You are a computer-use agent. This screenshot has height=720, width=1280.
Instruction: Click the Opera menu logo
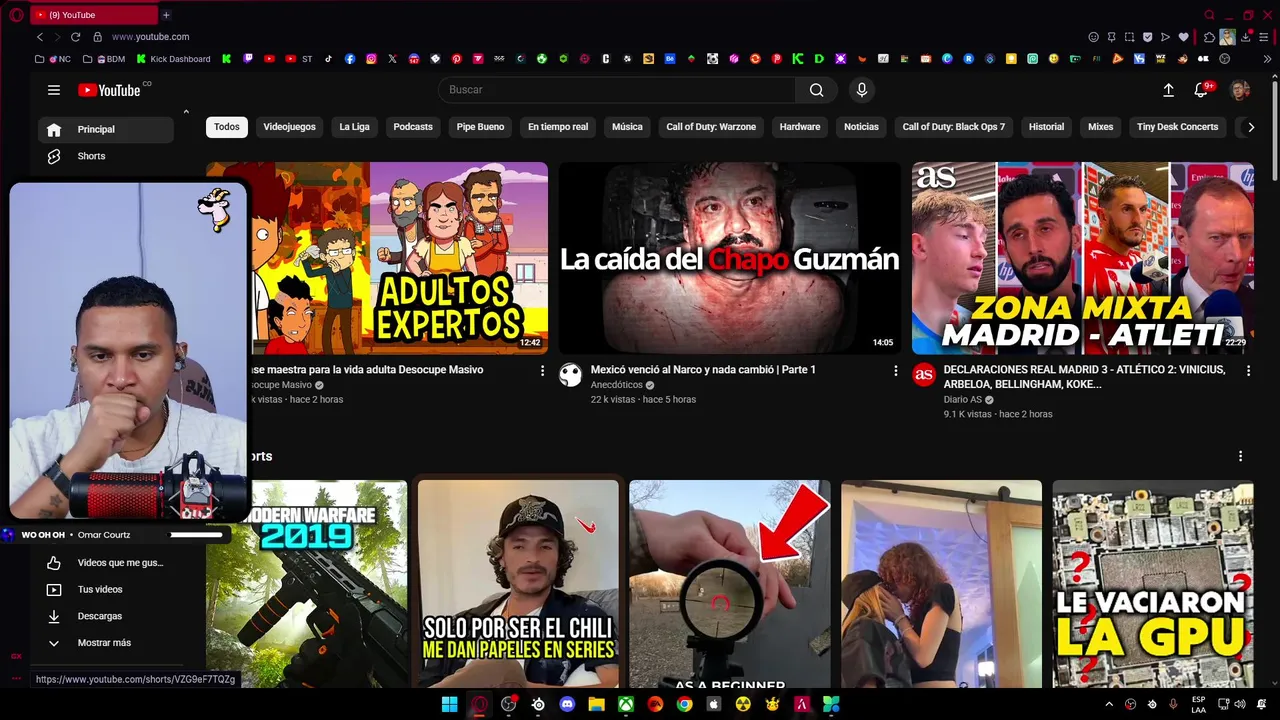point(16,15)
